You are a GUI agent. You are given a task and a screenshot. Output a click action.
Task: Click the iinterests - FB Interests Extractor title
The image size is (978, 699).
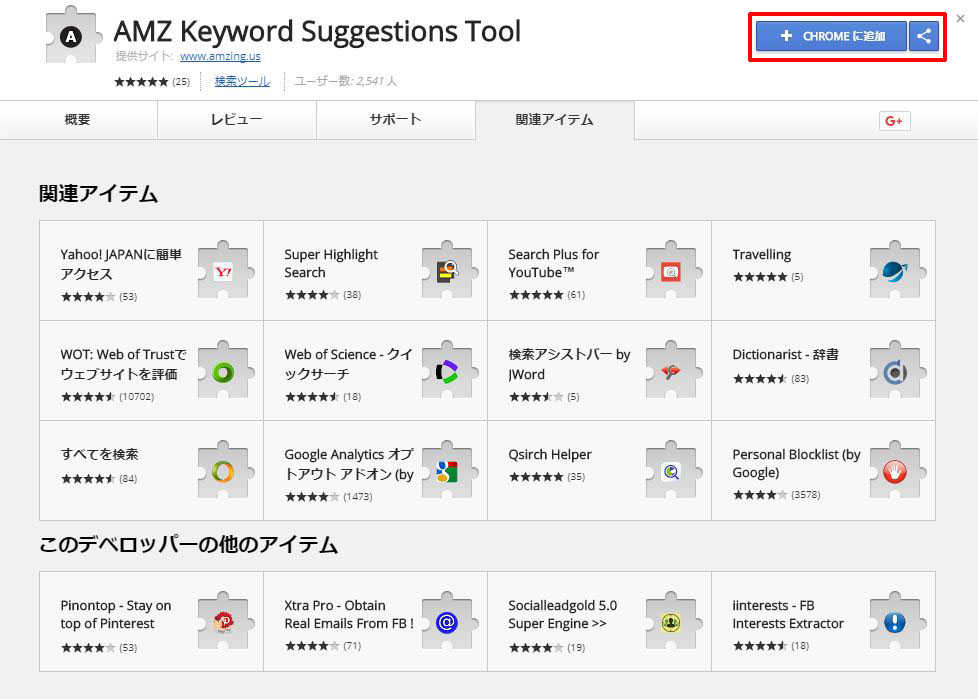pos(788,614)
